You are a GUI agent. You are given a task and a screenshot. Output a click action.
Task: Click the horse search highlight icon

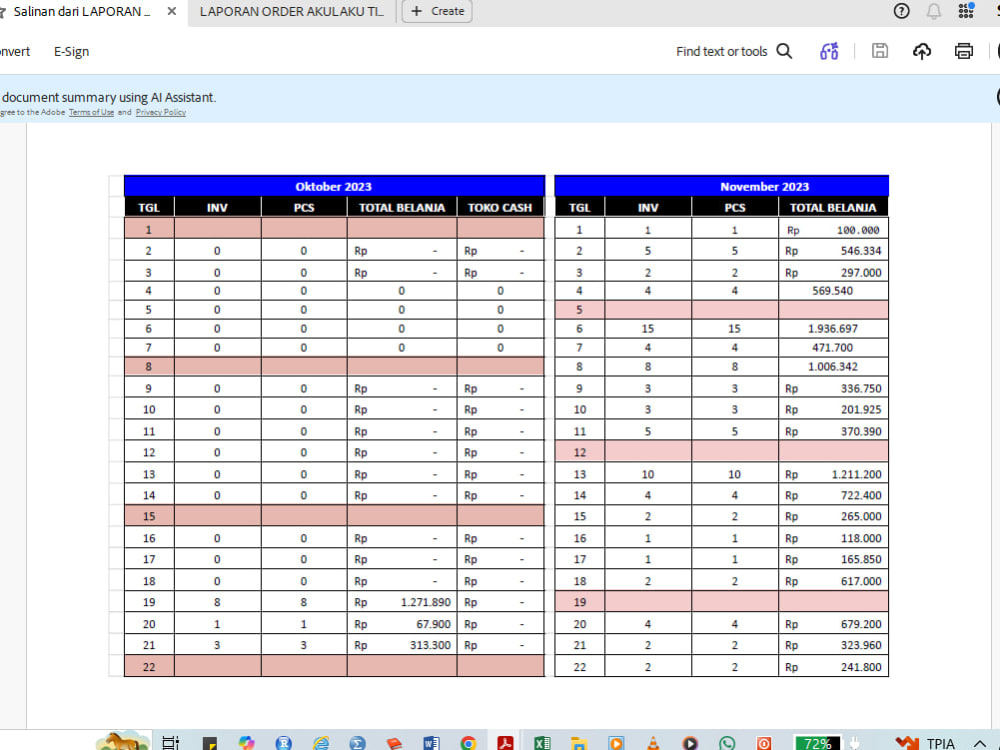[x=122, y=741]
